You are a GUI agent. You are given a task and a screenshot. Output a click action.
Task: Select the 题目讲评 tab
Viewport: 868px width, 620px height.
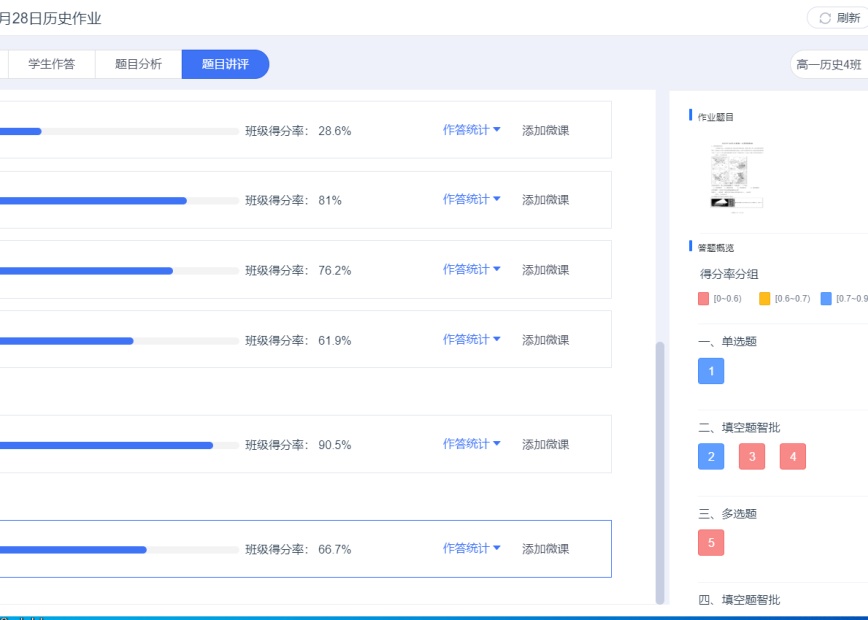(x=225, y=64)
